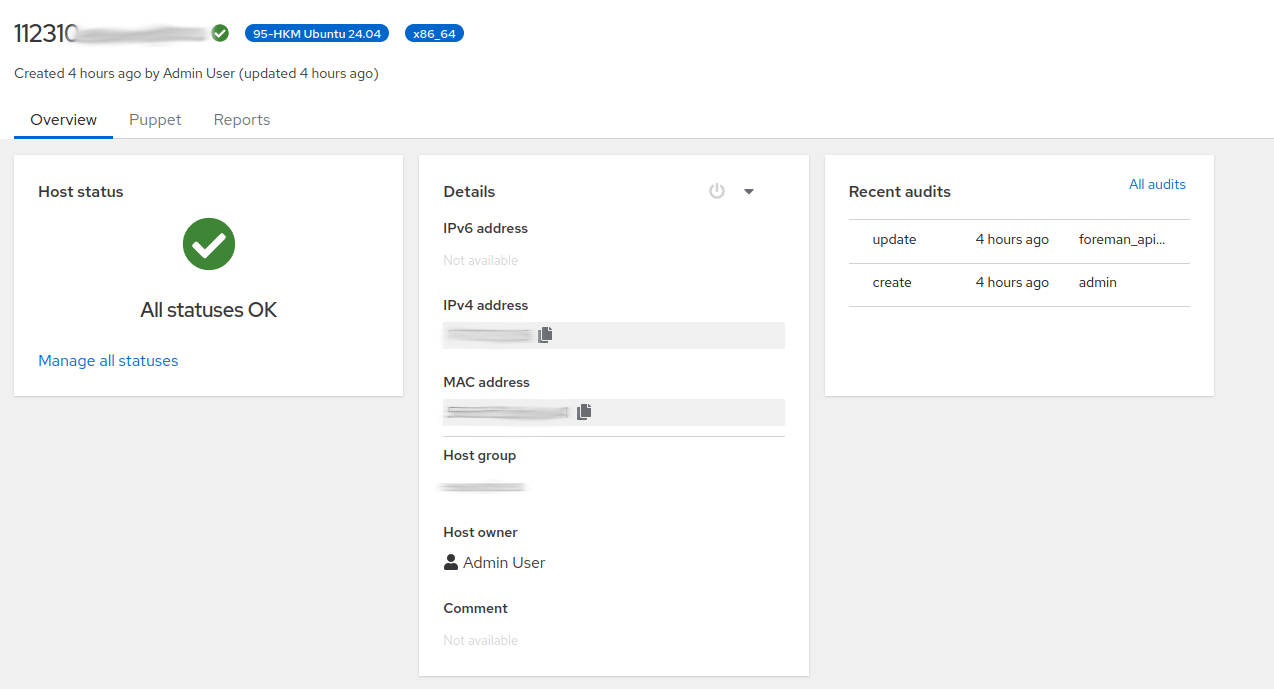Viewport: 1274px width, 689px height.
Task: Click the Host owner user icon
Action: pos(451,562)
